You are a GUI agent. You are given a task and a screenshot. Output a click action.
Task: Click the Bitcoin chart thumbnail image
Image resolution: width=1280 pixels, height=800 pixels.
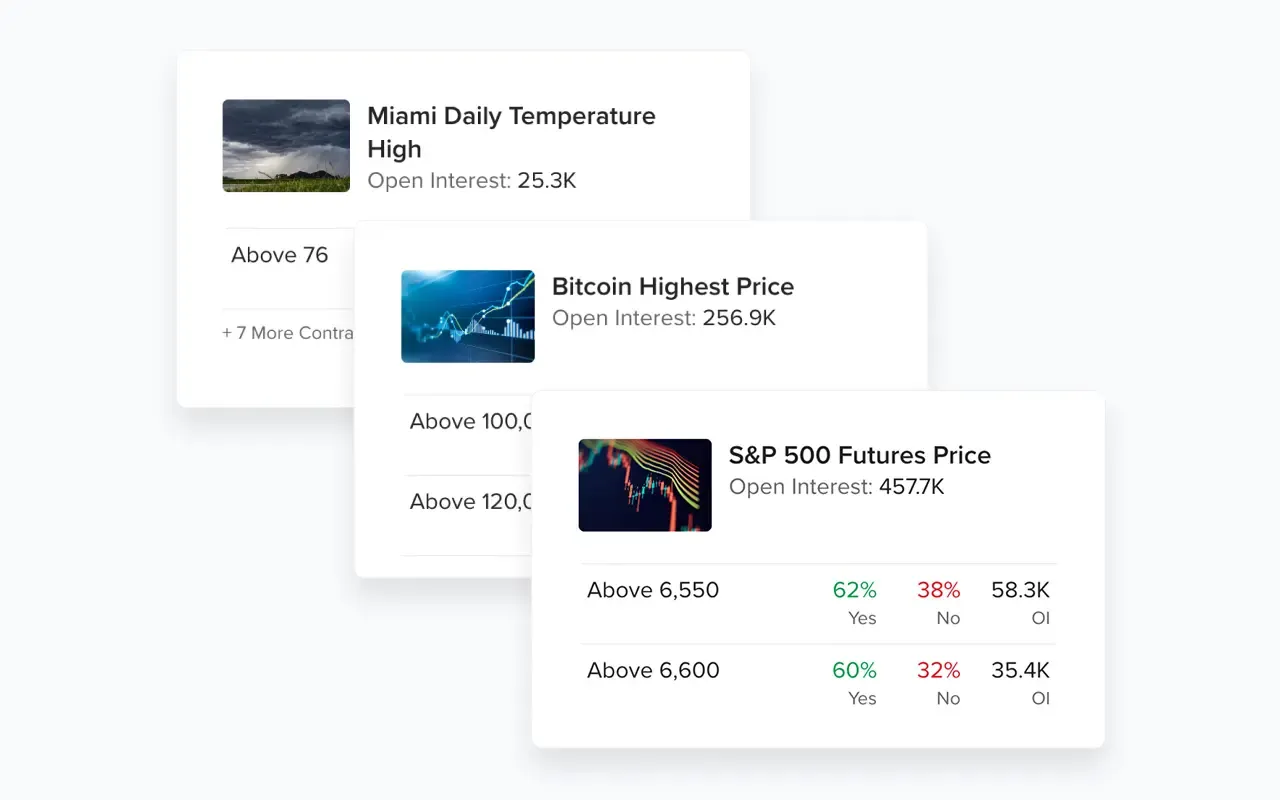[468, 316]
